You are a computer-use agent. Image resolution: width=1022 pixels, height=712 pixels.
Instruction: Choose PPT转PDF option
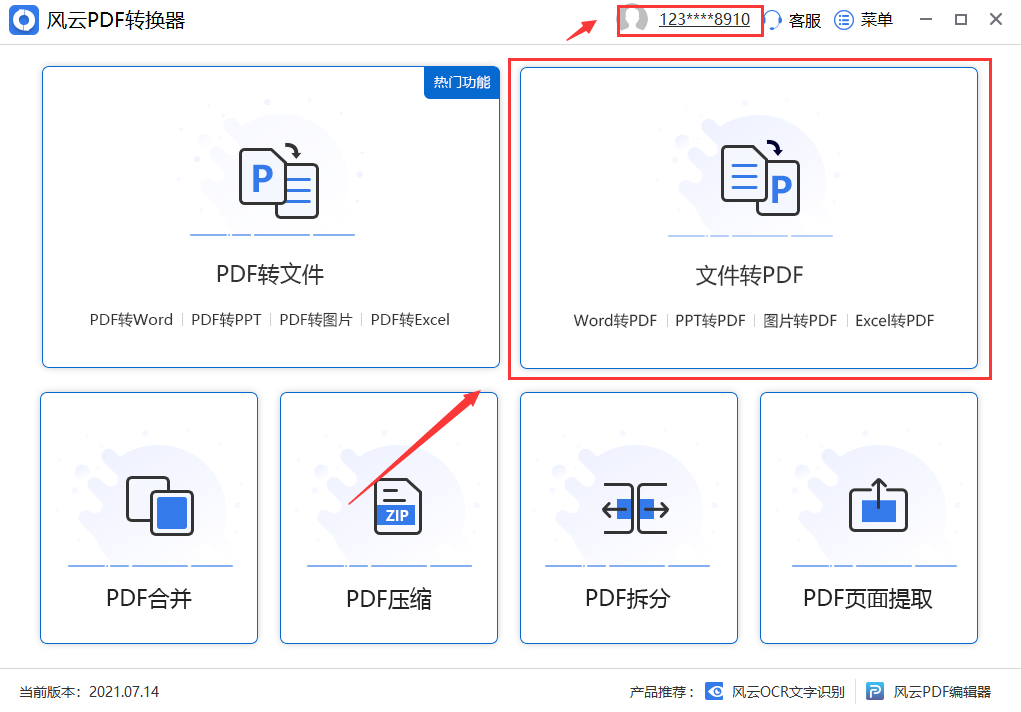pos(710,321)
